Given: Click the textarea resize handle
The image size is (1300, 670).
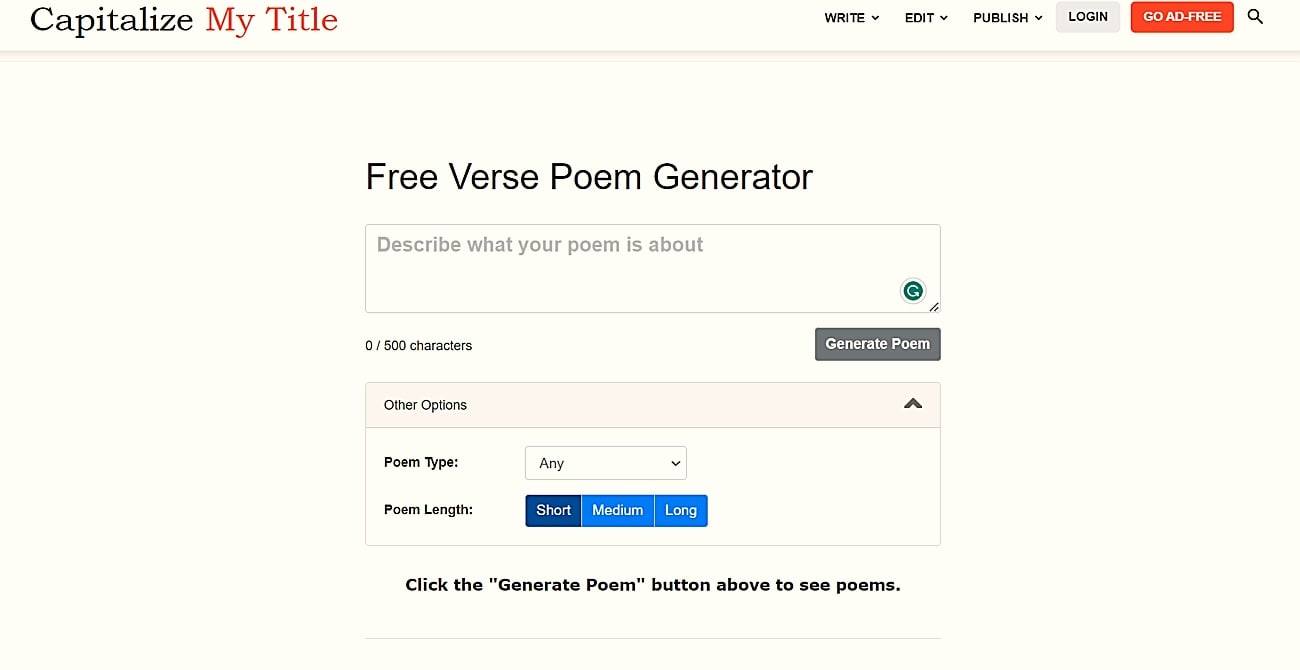Looking at the screenshot, I should 934,307.
